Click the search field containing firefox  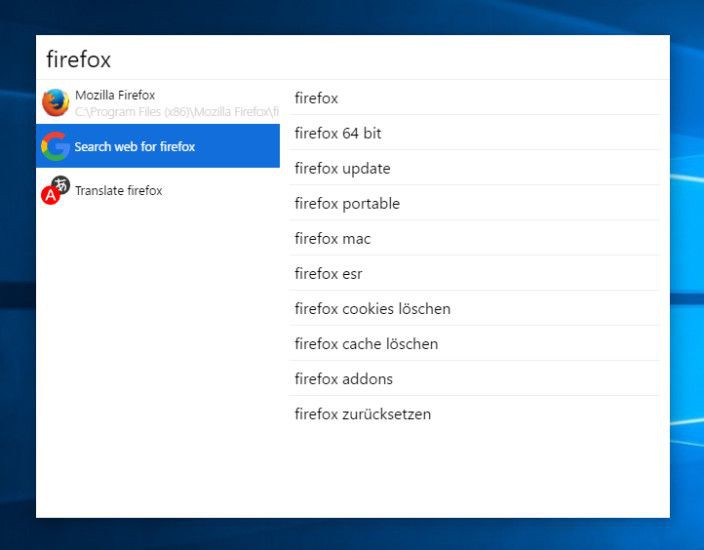352,59
